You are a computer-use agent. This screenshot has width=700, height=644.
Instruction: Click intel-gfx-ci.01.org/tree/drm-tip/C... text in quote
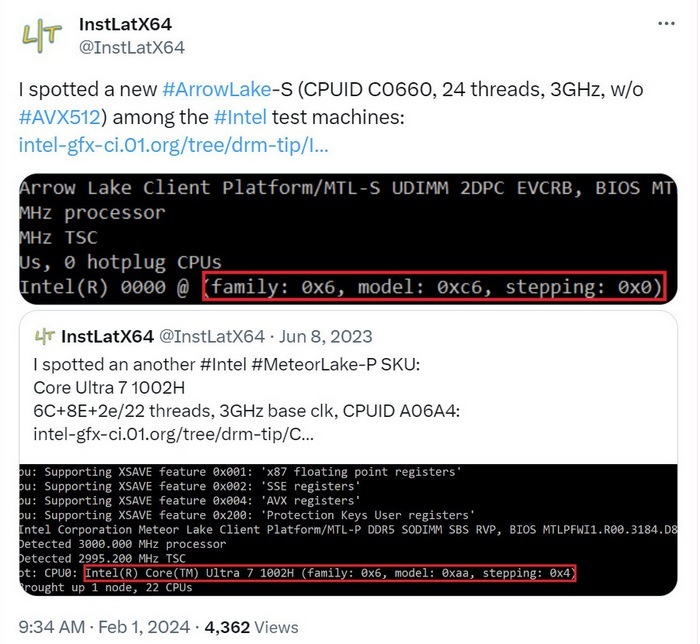174,434
